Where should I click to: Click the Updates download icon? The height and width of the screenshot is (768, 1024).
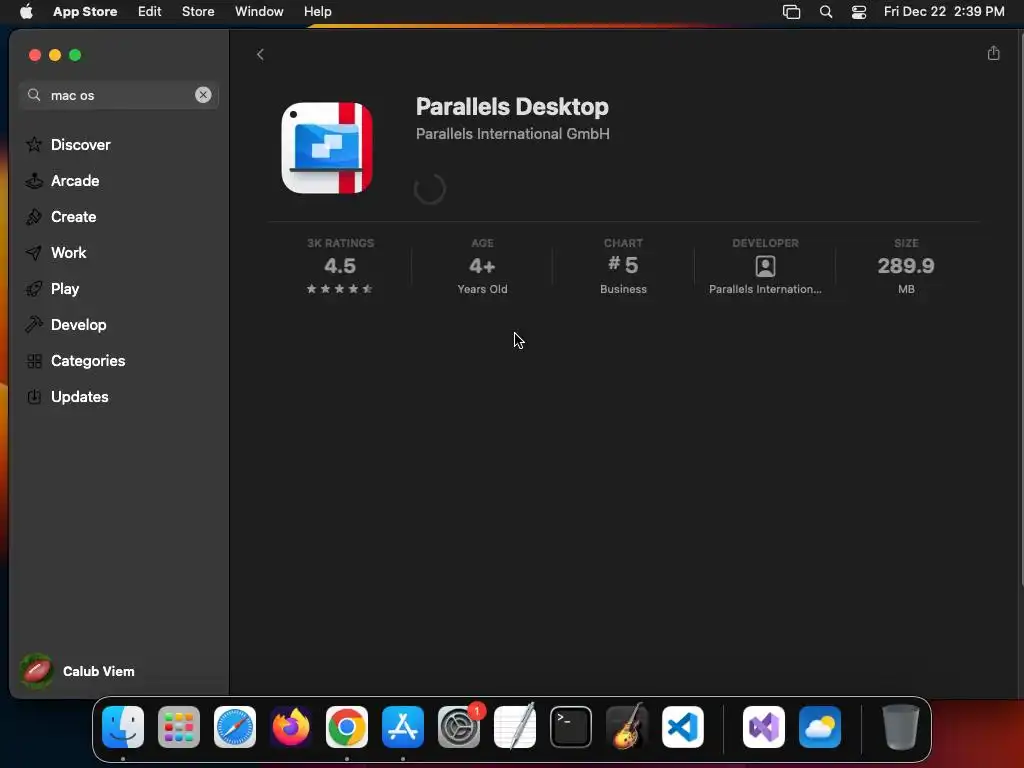[x=34, y=396]
